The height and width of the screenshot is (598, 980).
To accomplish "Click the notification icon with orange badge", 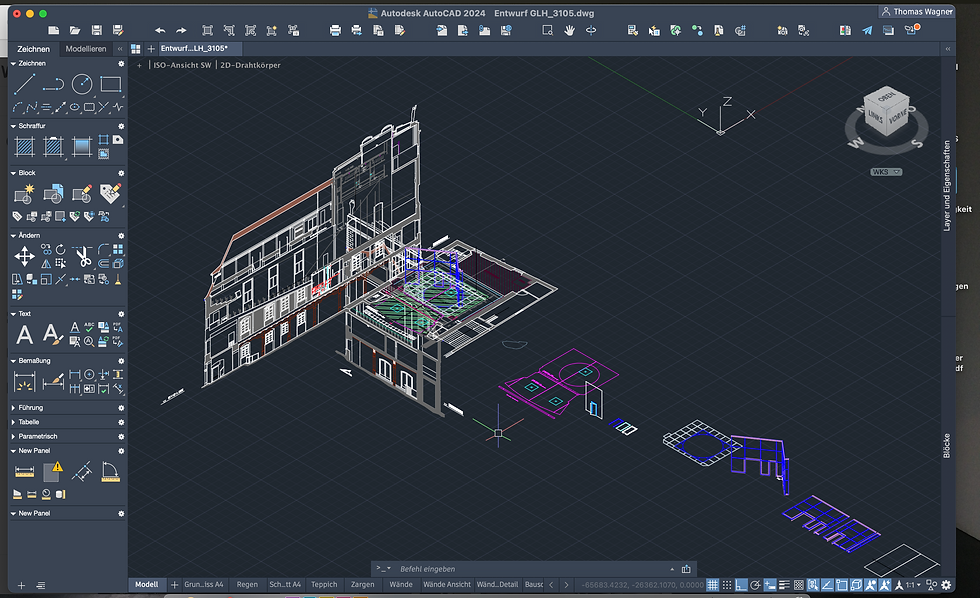I will [x=912, y=29].
